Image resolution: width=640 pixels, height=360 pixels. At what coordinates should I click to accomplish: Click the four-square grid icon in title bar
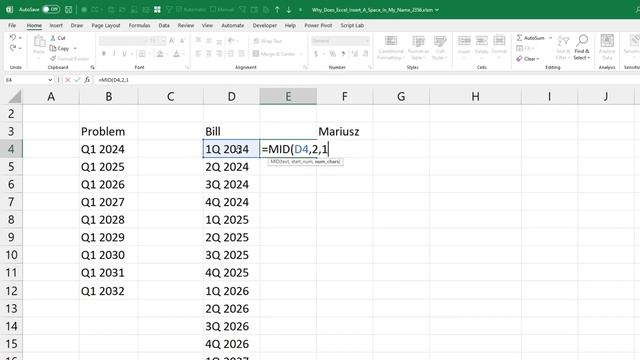click(157, 9)
